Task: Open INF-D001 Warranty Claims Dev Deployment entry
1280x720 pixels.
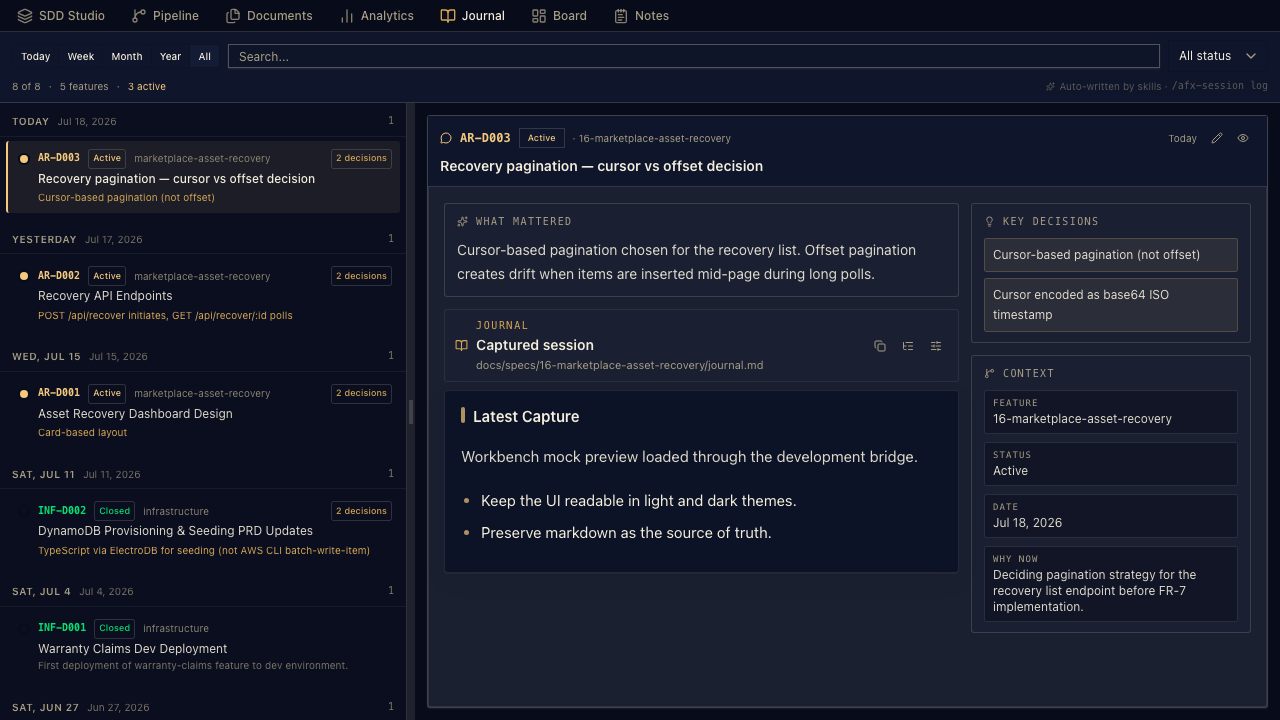Action: point(204,647)
